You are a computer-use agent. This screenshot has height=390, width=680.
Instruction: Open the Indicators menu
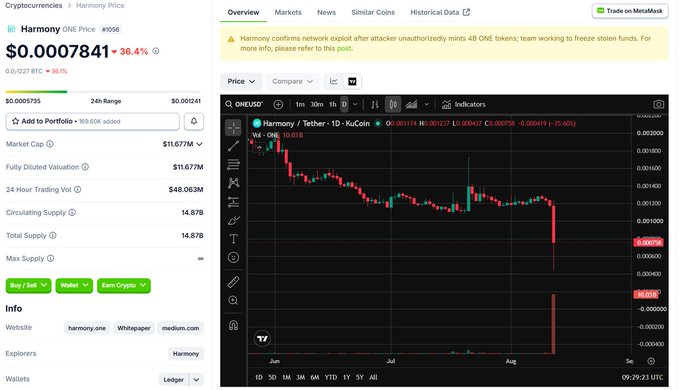click(x=464, y=105)
